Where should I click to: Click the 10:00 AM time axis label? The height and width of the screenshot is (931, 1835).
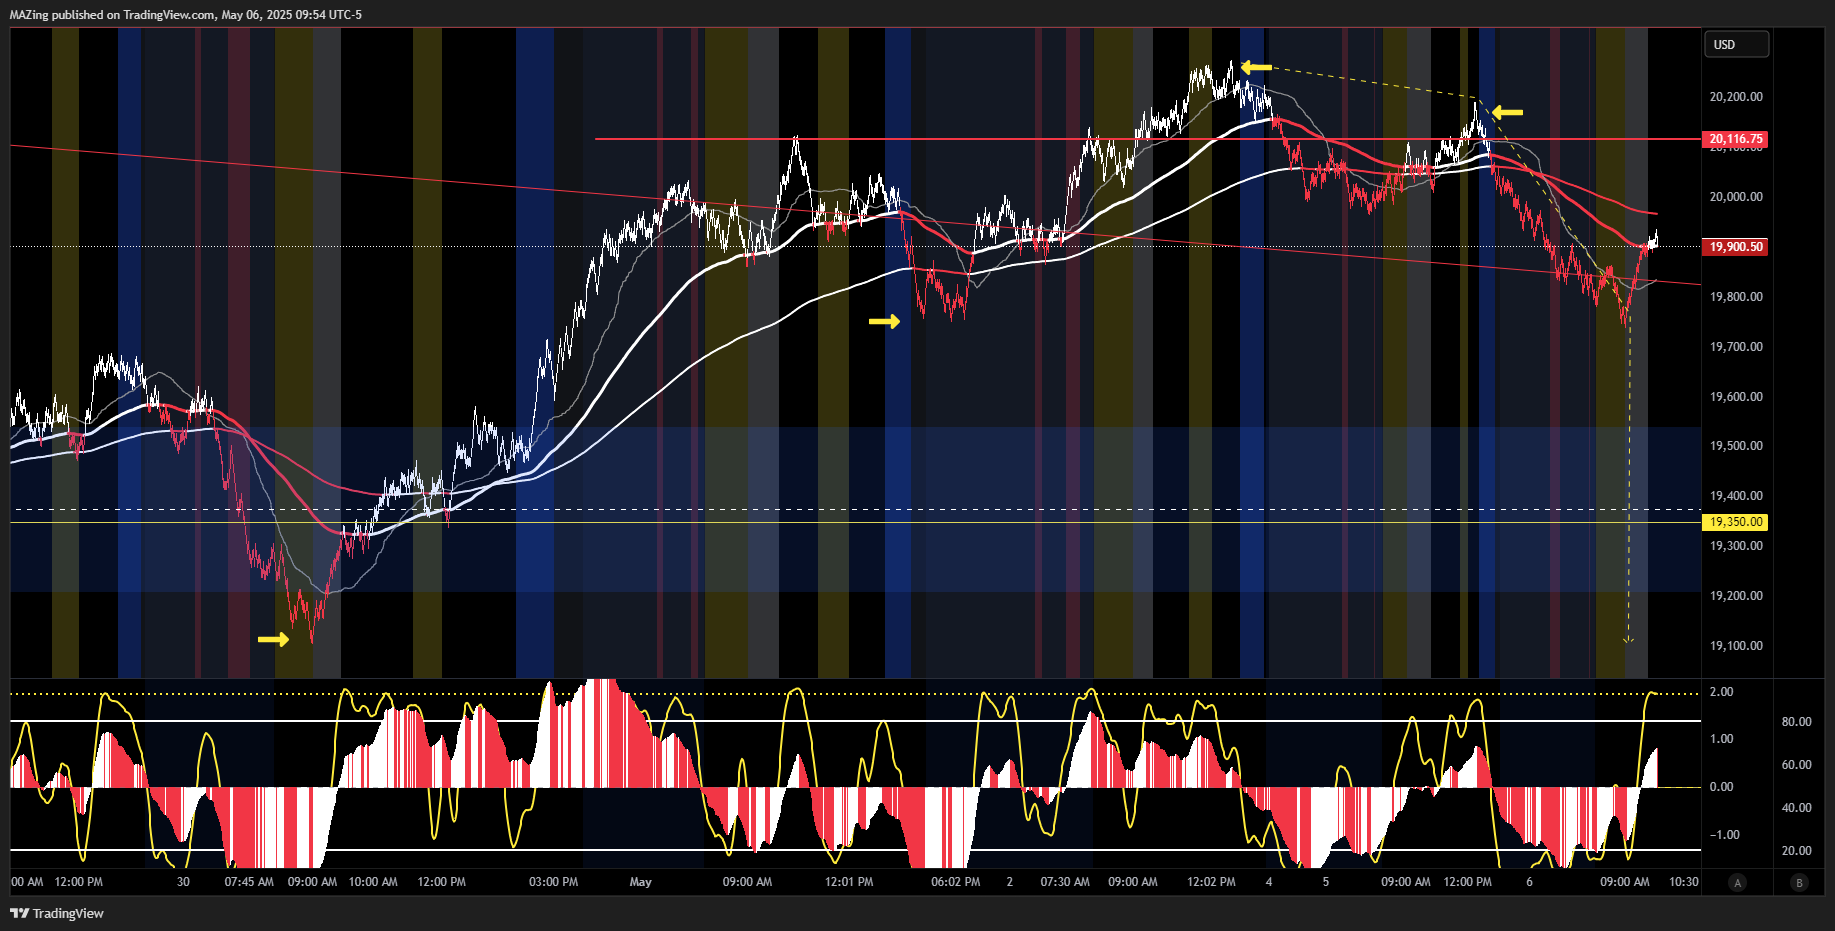coord(373,882)
